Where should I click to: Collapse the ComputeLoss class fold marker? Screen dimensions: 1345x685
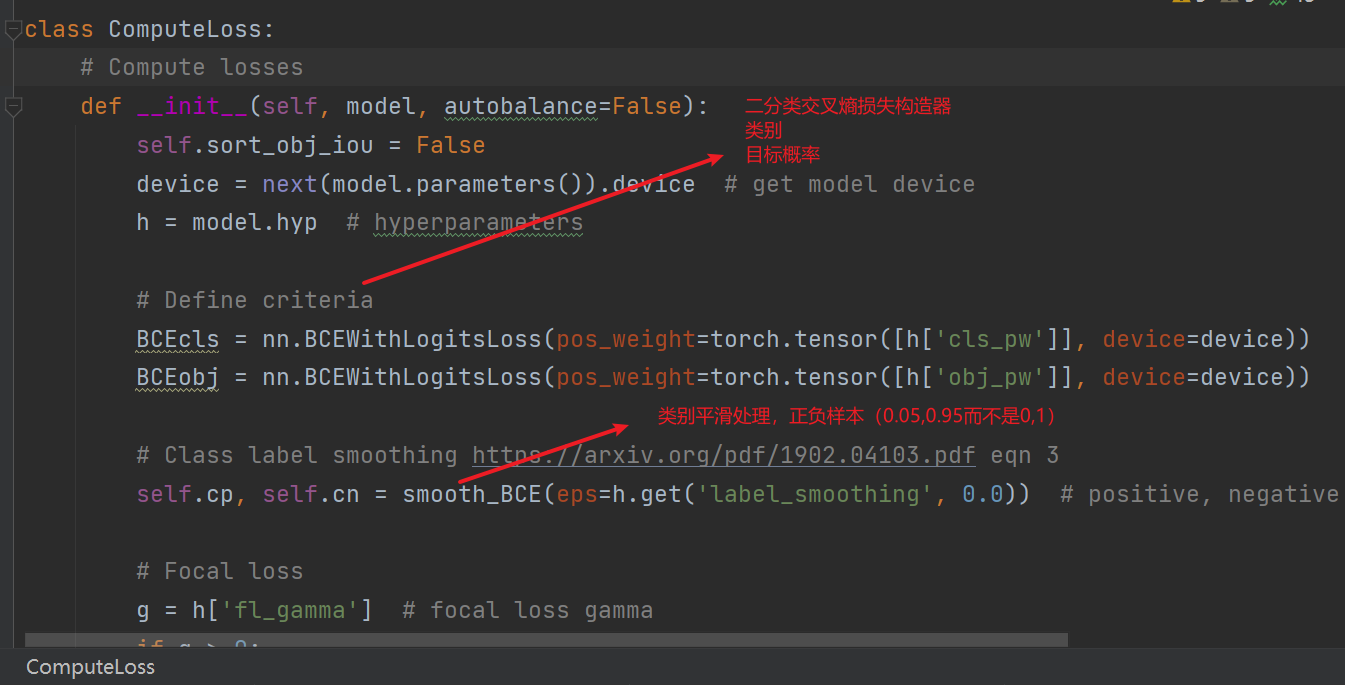[12, 30]
